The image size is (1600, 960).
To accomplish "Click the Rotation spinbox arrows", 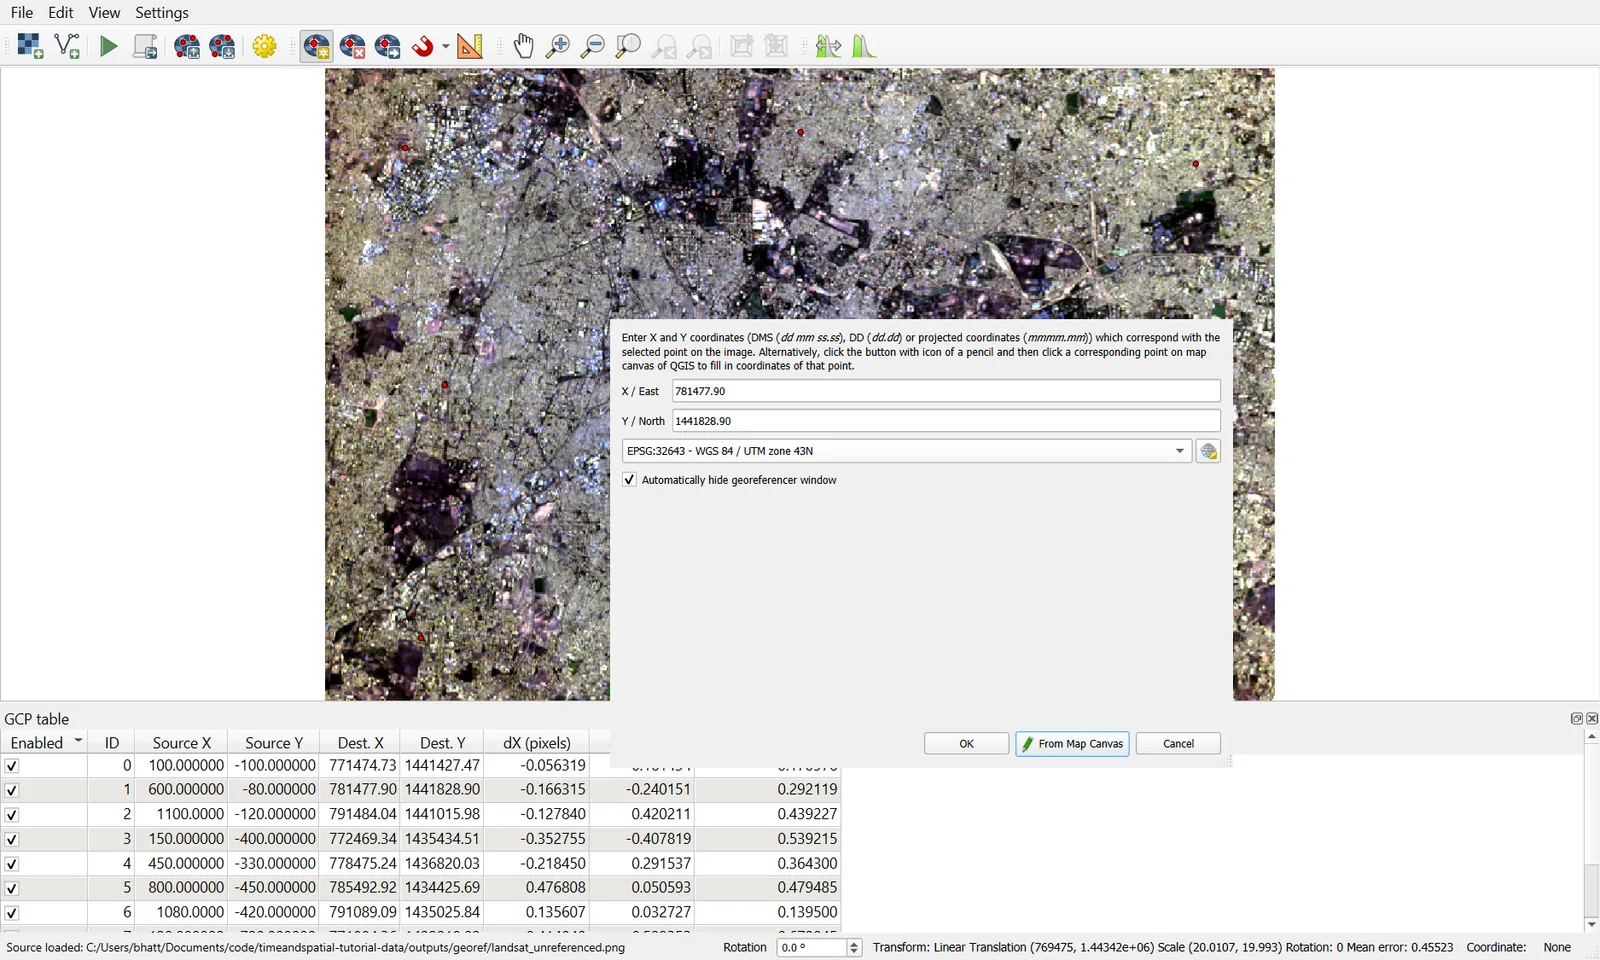I will (854, 948).
